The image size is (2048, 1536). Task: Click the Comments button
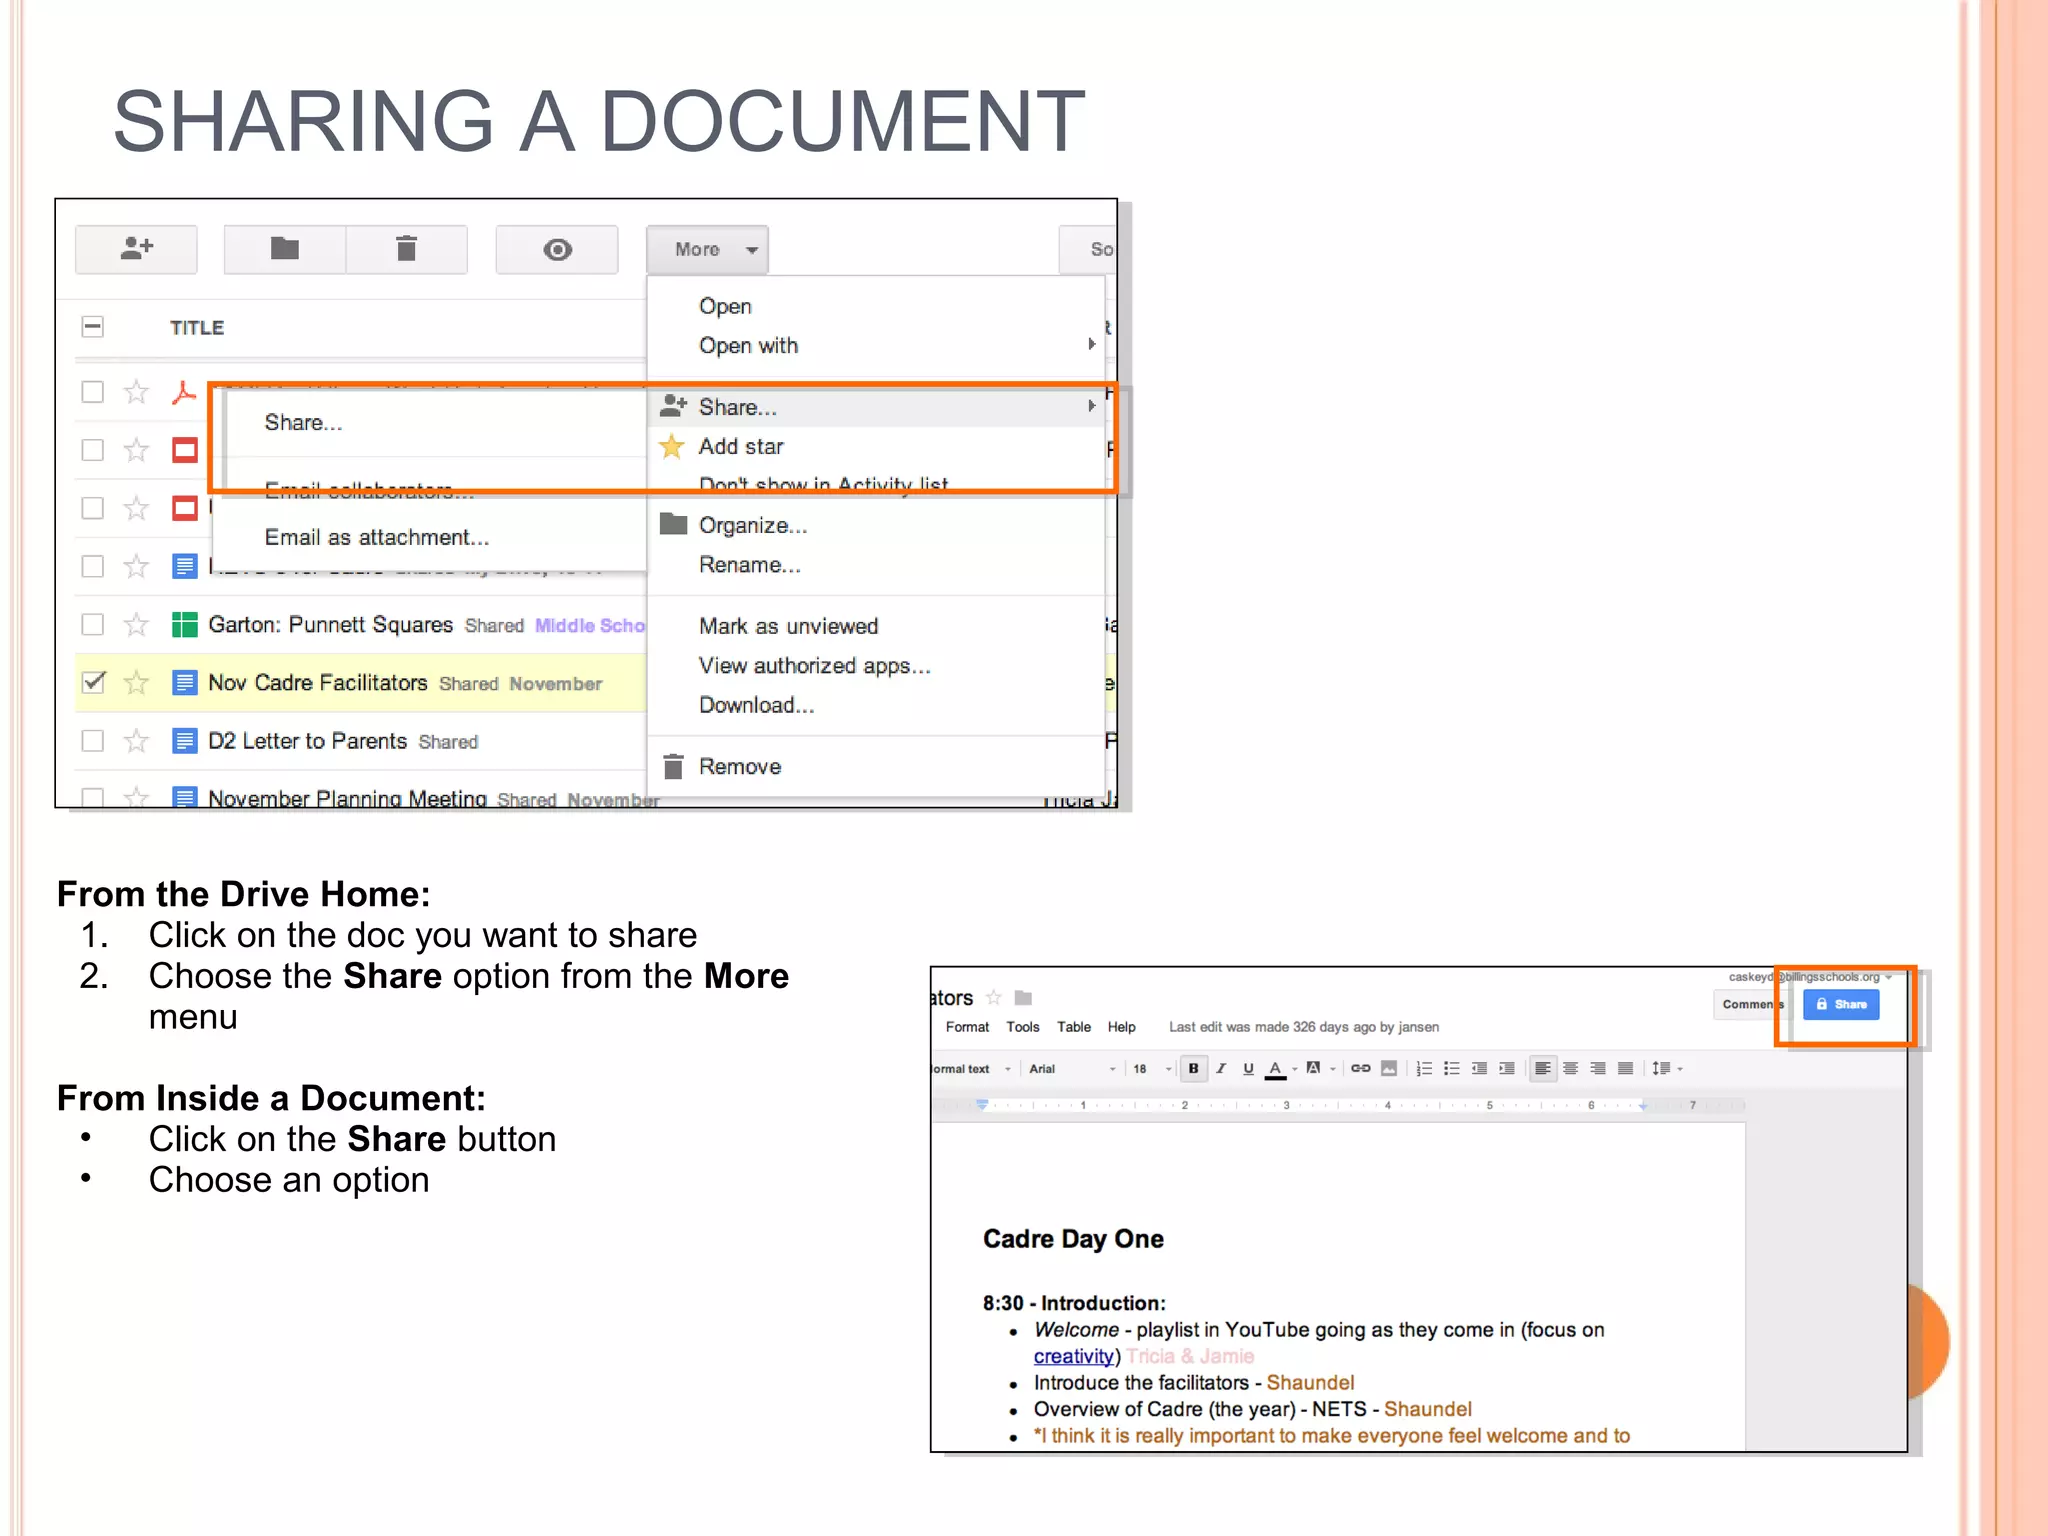(1752, 1004)
